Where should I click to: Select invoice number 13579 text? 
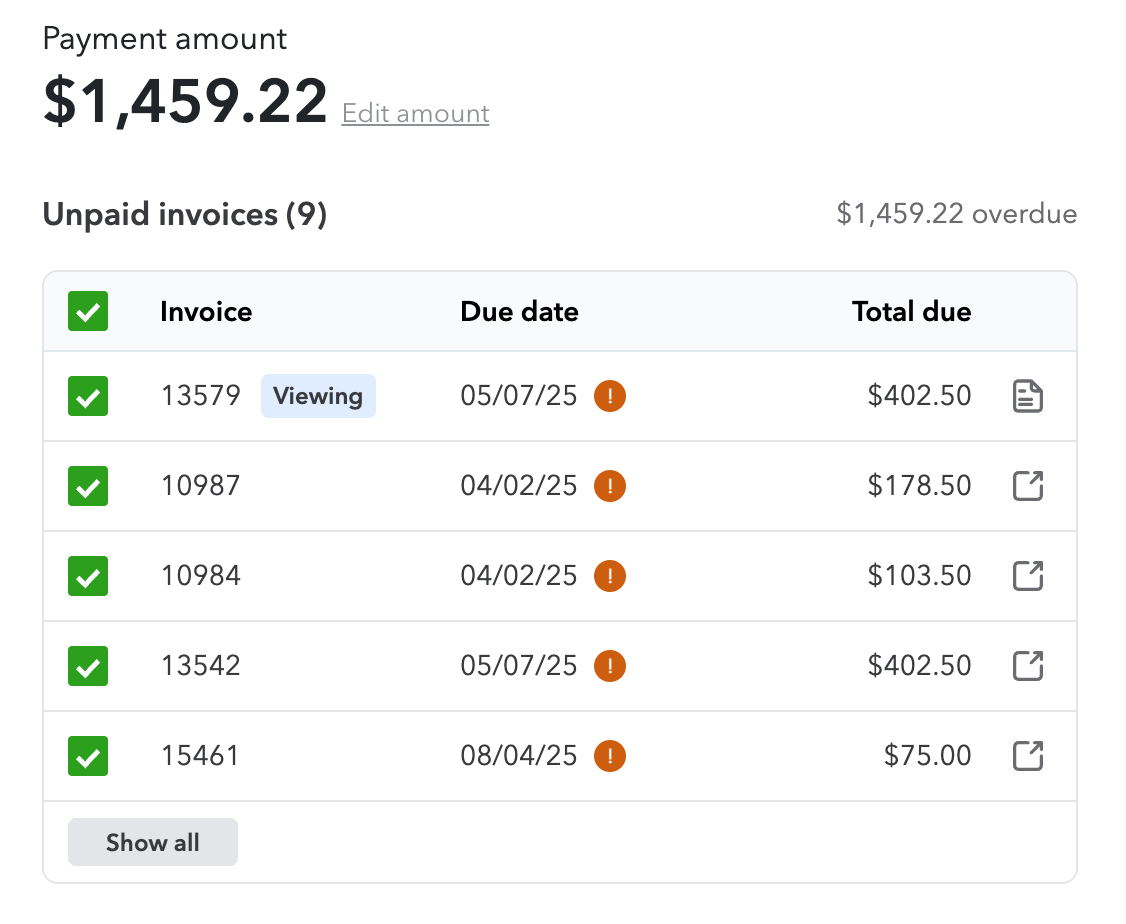click(x=200, y=396)
